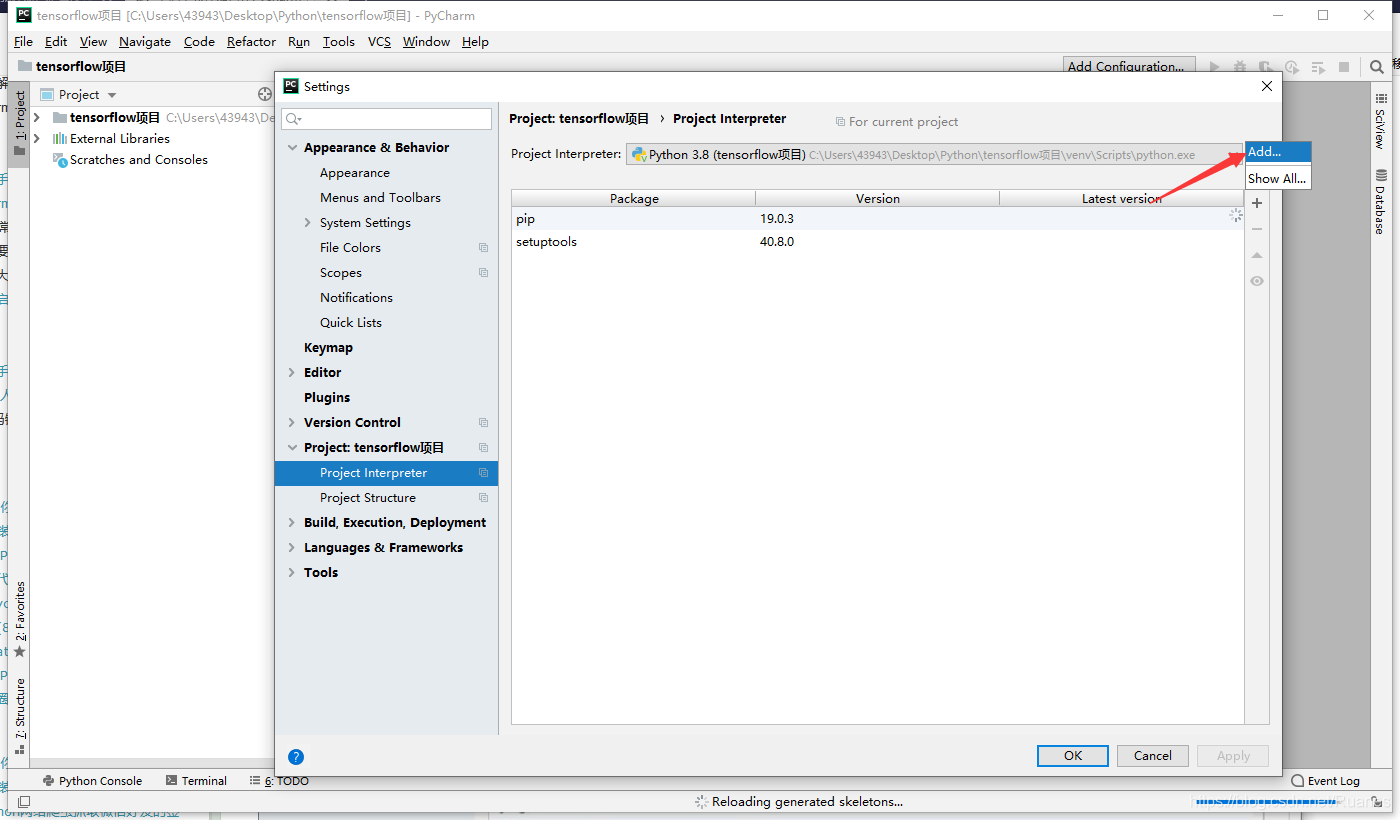Select Menus and Toolbars settings
Screen dimensions: 1400x820
coord(380,198)
